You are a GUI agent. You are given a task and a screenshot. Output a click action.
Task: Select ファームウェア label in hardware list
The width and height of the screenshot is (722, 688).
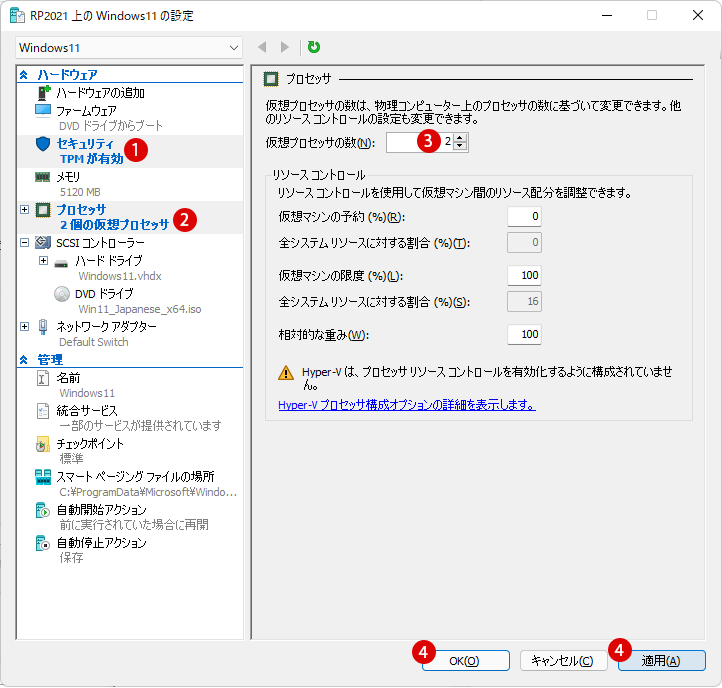[x=86, y=111]
